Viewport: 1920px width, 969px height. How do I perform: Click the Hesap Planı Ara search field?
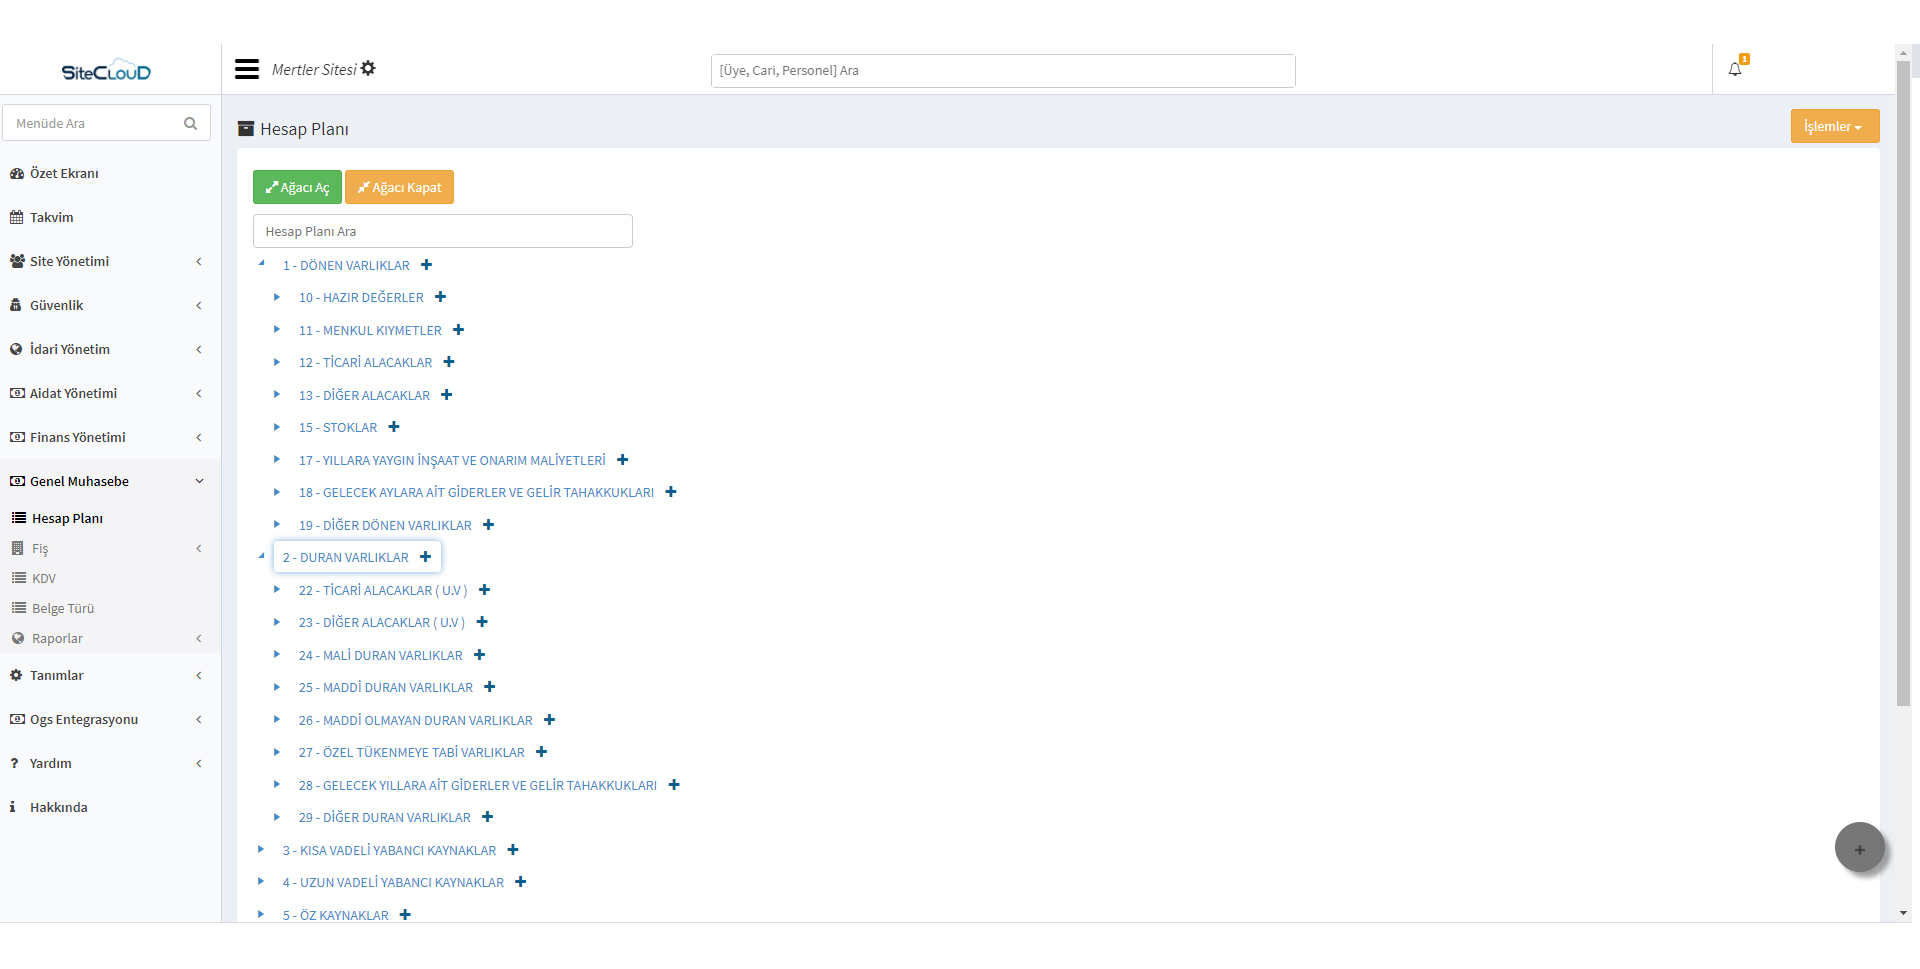point(443,231)
